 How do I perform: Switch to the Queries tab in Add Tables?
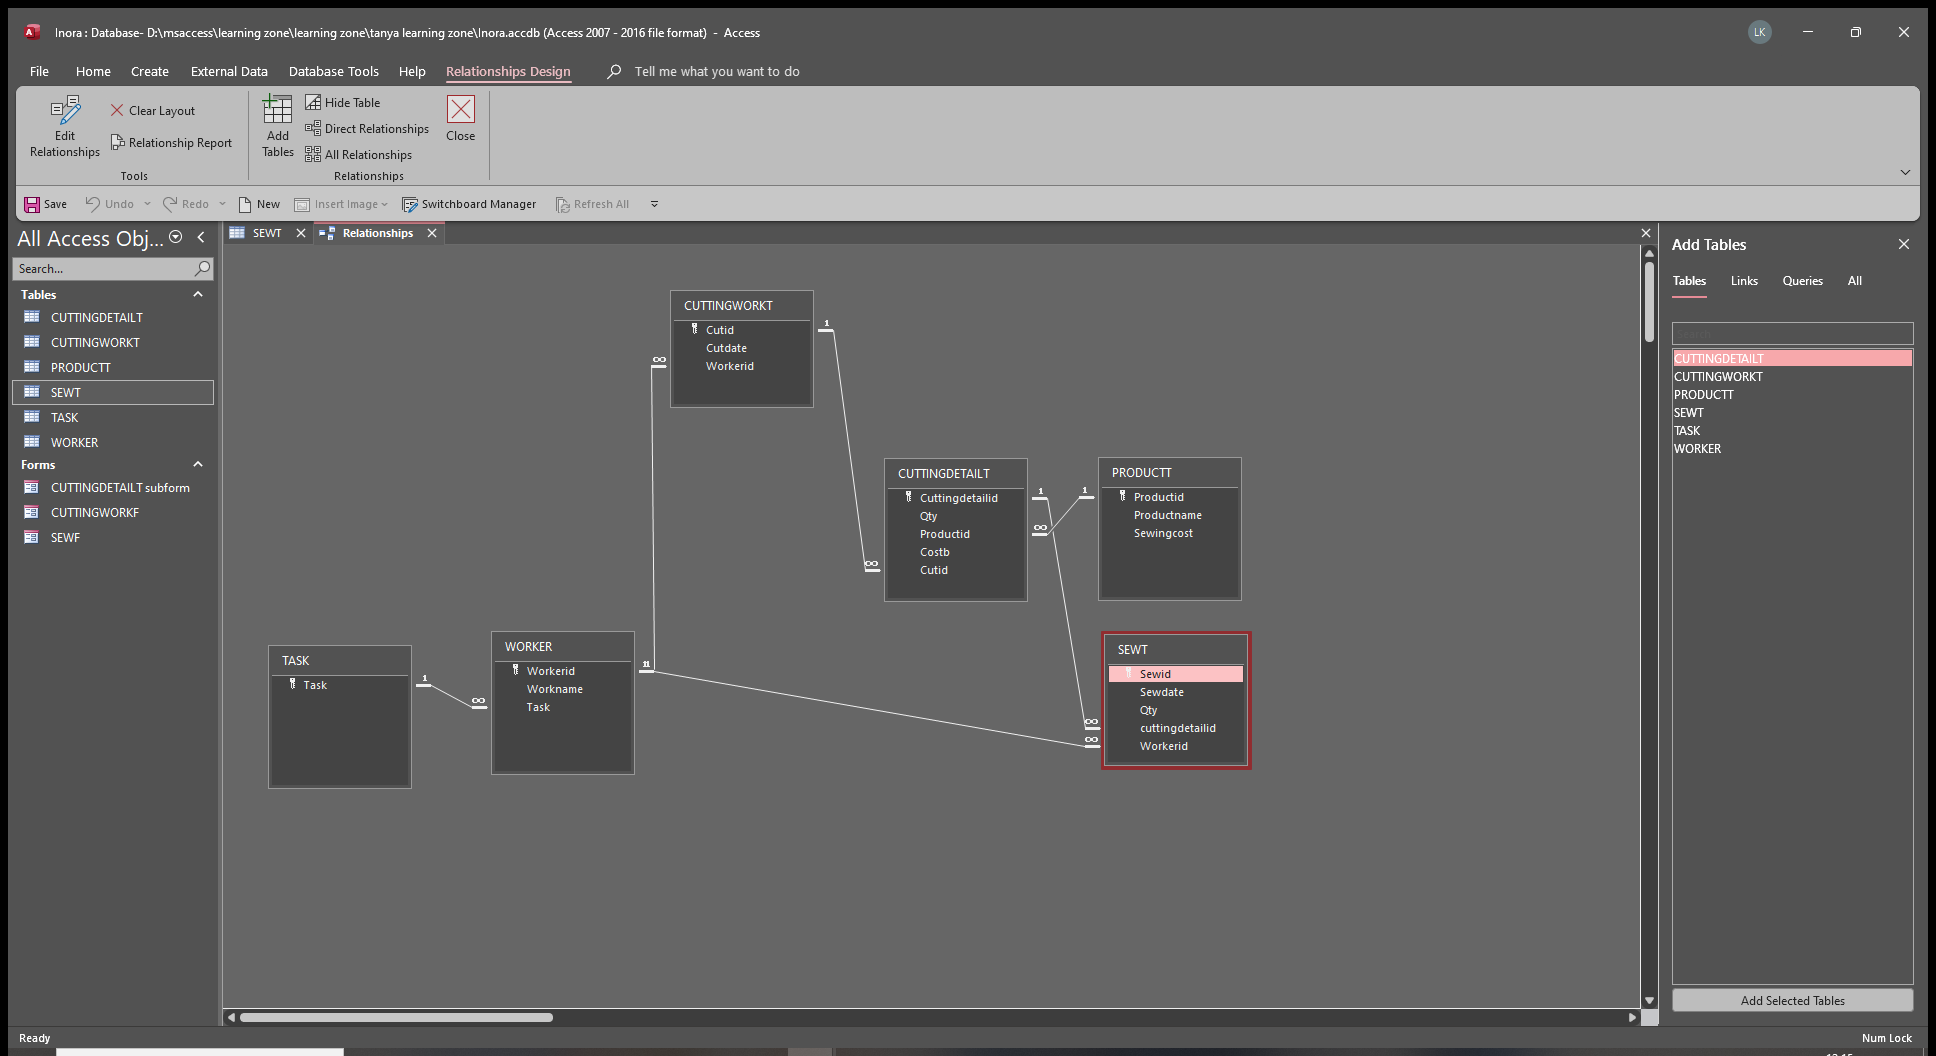pos(1802,281)
